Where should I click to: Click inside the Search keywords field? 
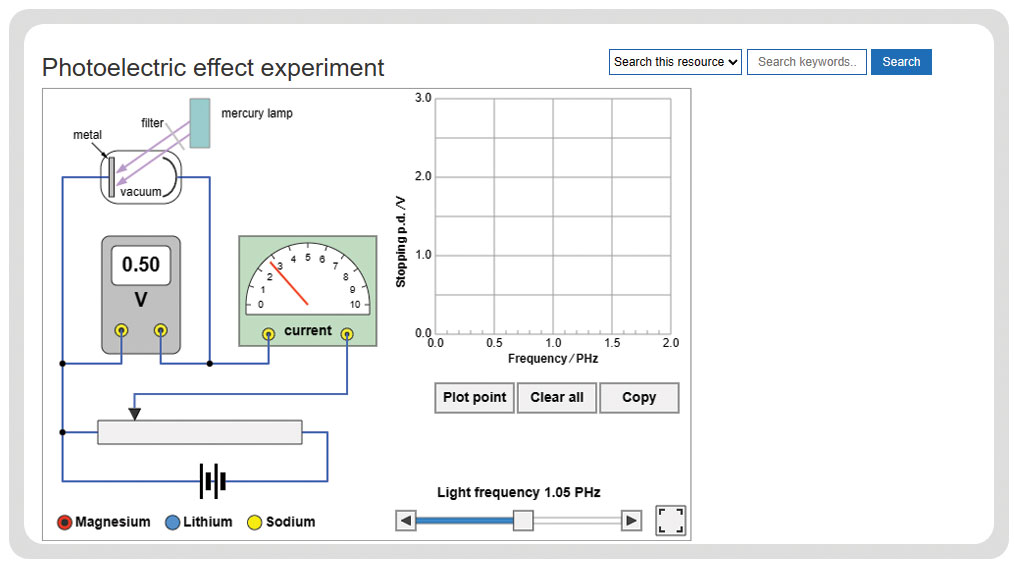click(x=807, y=62)
